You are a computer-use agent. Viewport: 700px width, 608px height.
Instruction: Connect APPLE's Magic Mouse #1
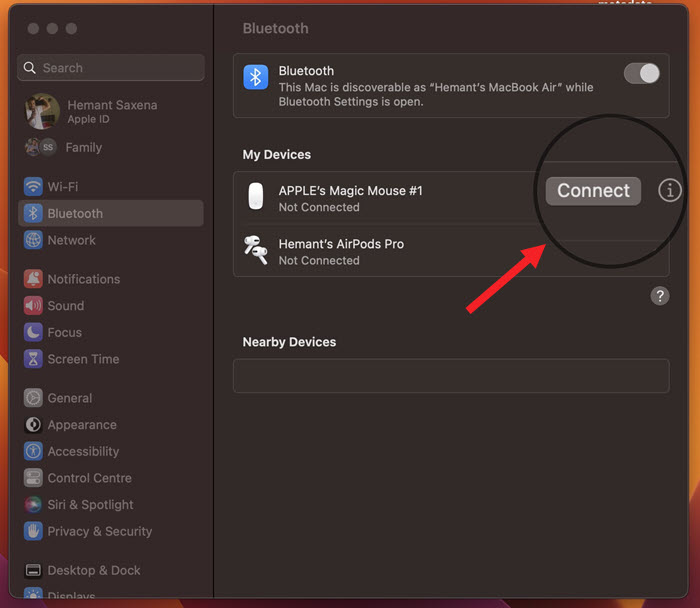pyautogui.click(x=593, y=191)
